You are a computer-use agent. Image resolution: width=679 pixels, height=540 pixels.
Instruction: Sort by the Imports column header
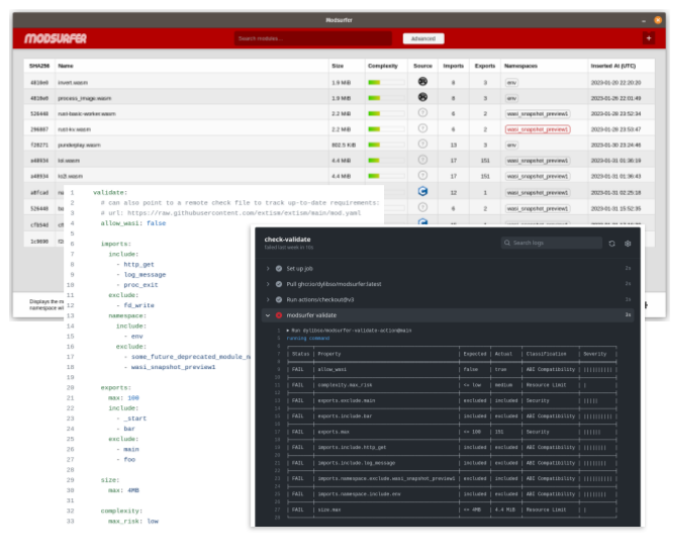pyautogui.click(x=453, y=66)
